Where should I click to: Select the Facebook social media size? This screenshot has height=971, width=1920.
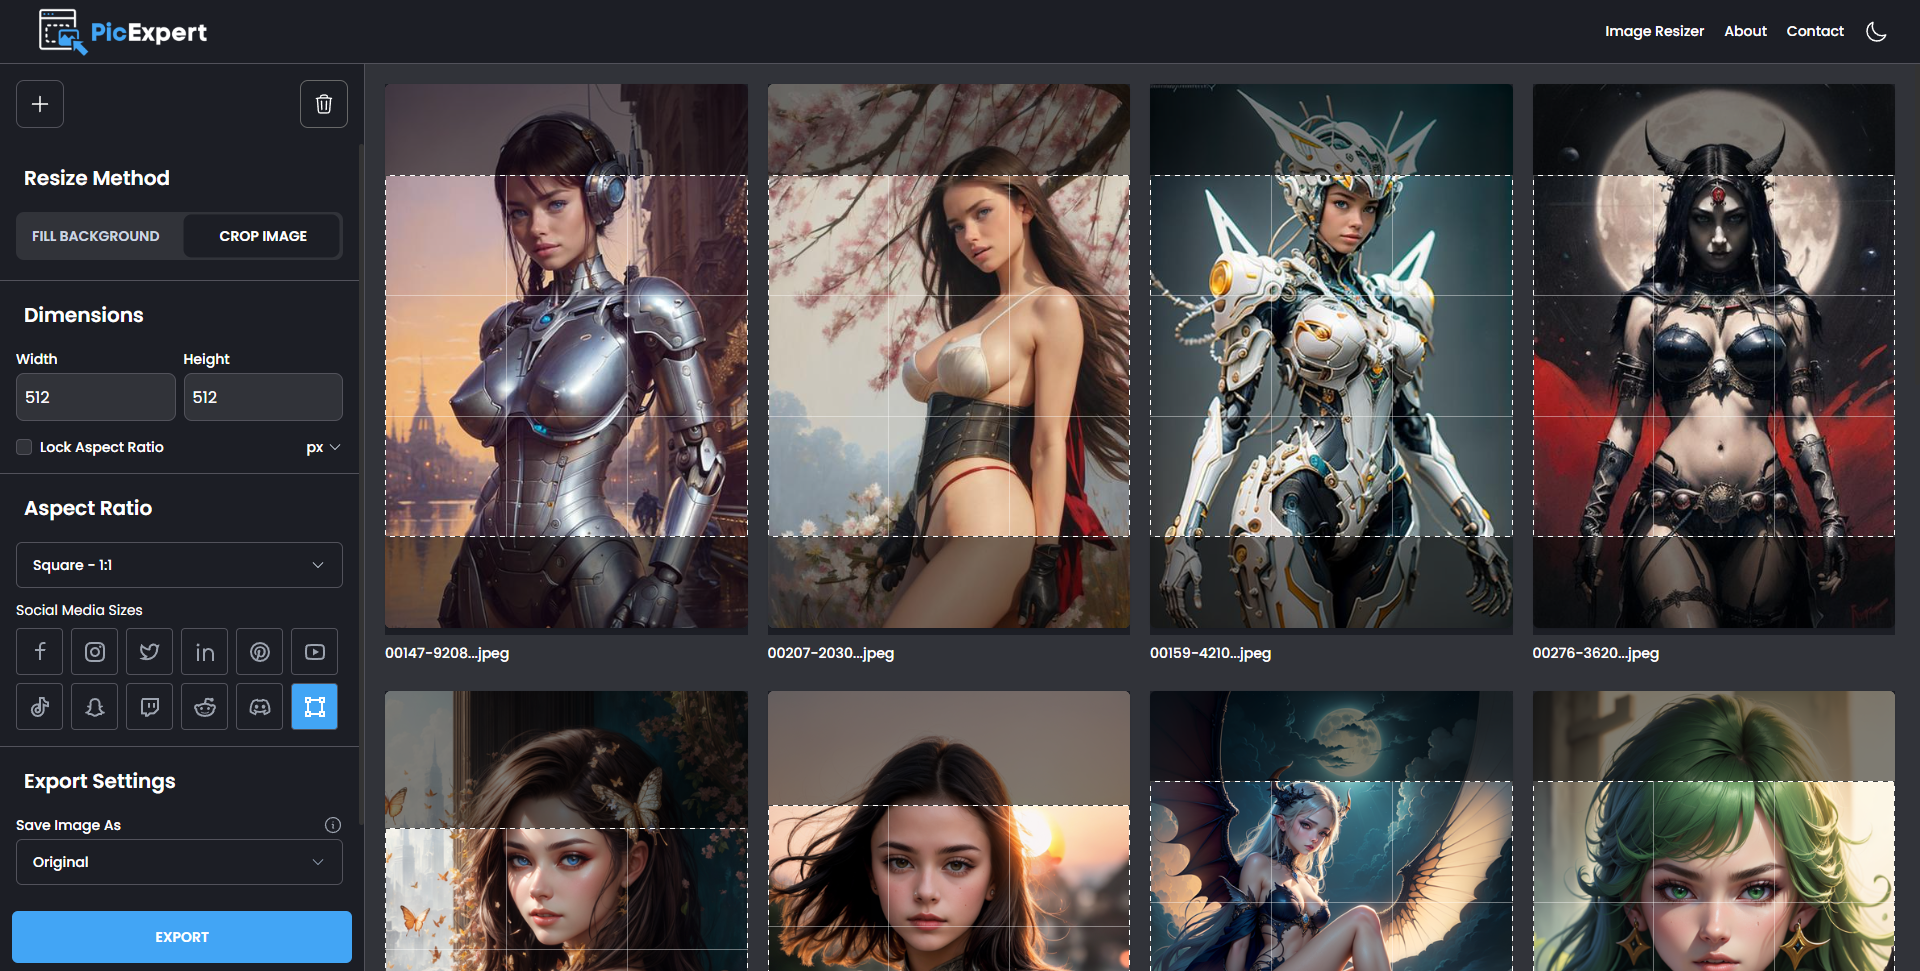(40, 652)
